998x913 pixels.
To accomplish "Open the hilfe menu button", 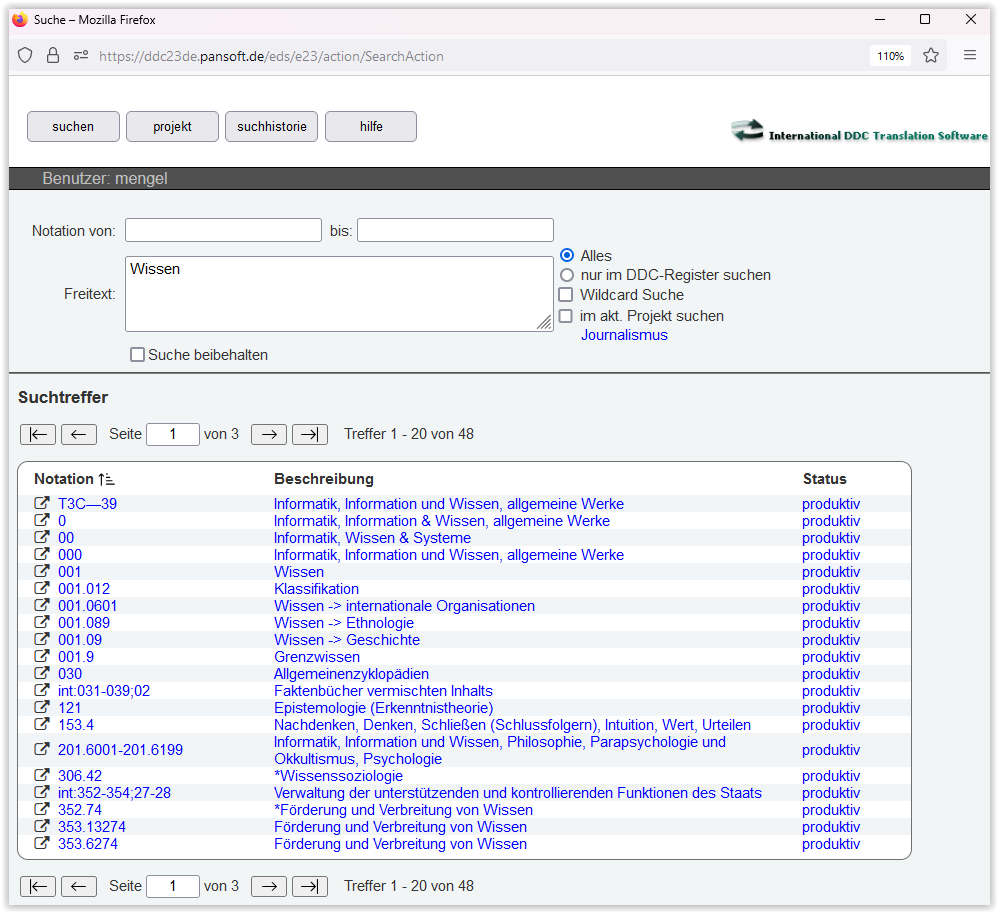I will 371,127.
